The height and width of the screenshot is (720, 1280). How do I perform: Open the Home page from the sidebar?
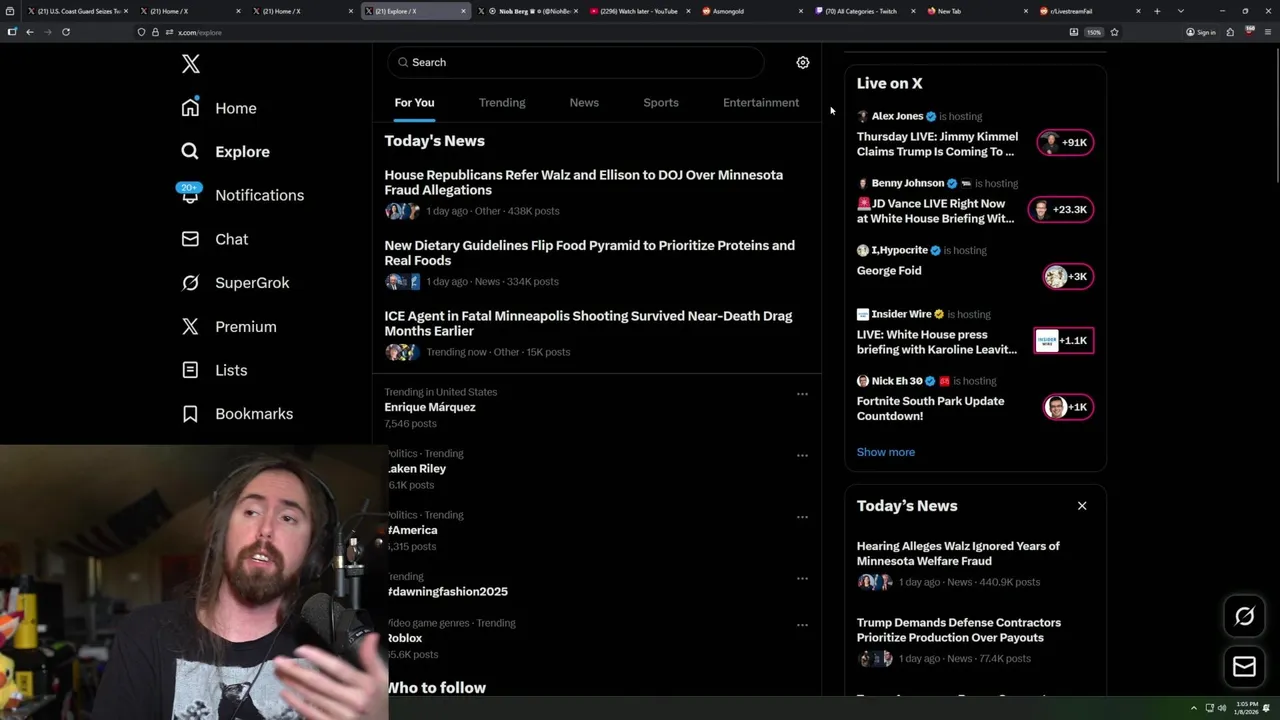tap(219, 108)
